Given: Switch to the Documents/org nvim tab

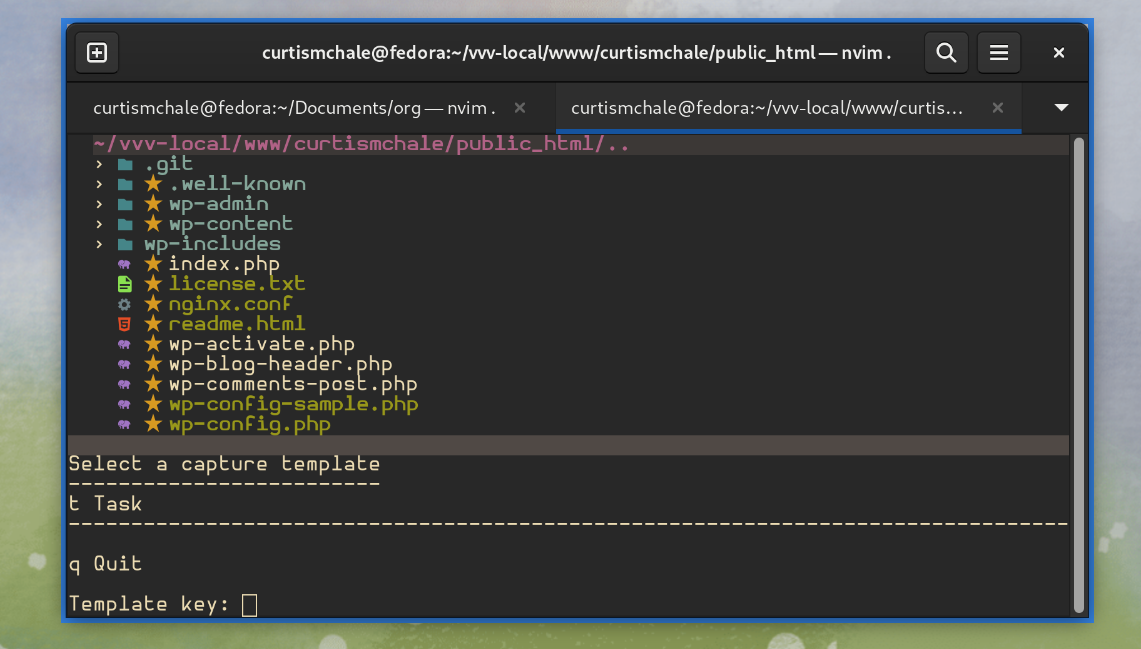Looking at the screenshot, I should (294, 108).
